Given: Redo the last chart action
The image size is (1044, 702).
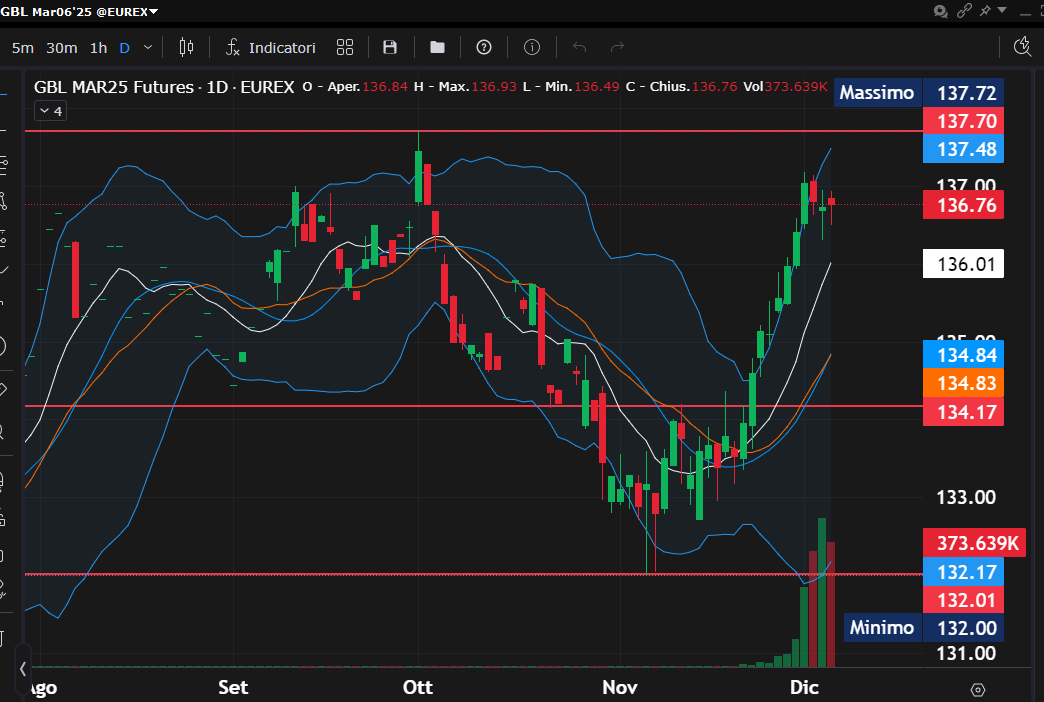Looking at the screenshot, I should tap(617, 47).
